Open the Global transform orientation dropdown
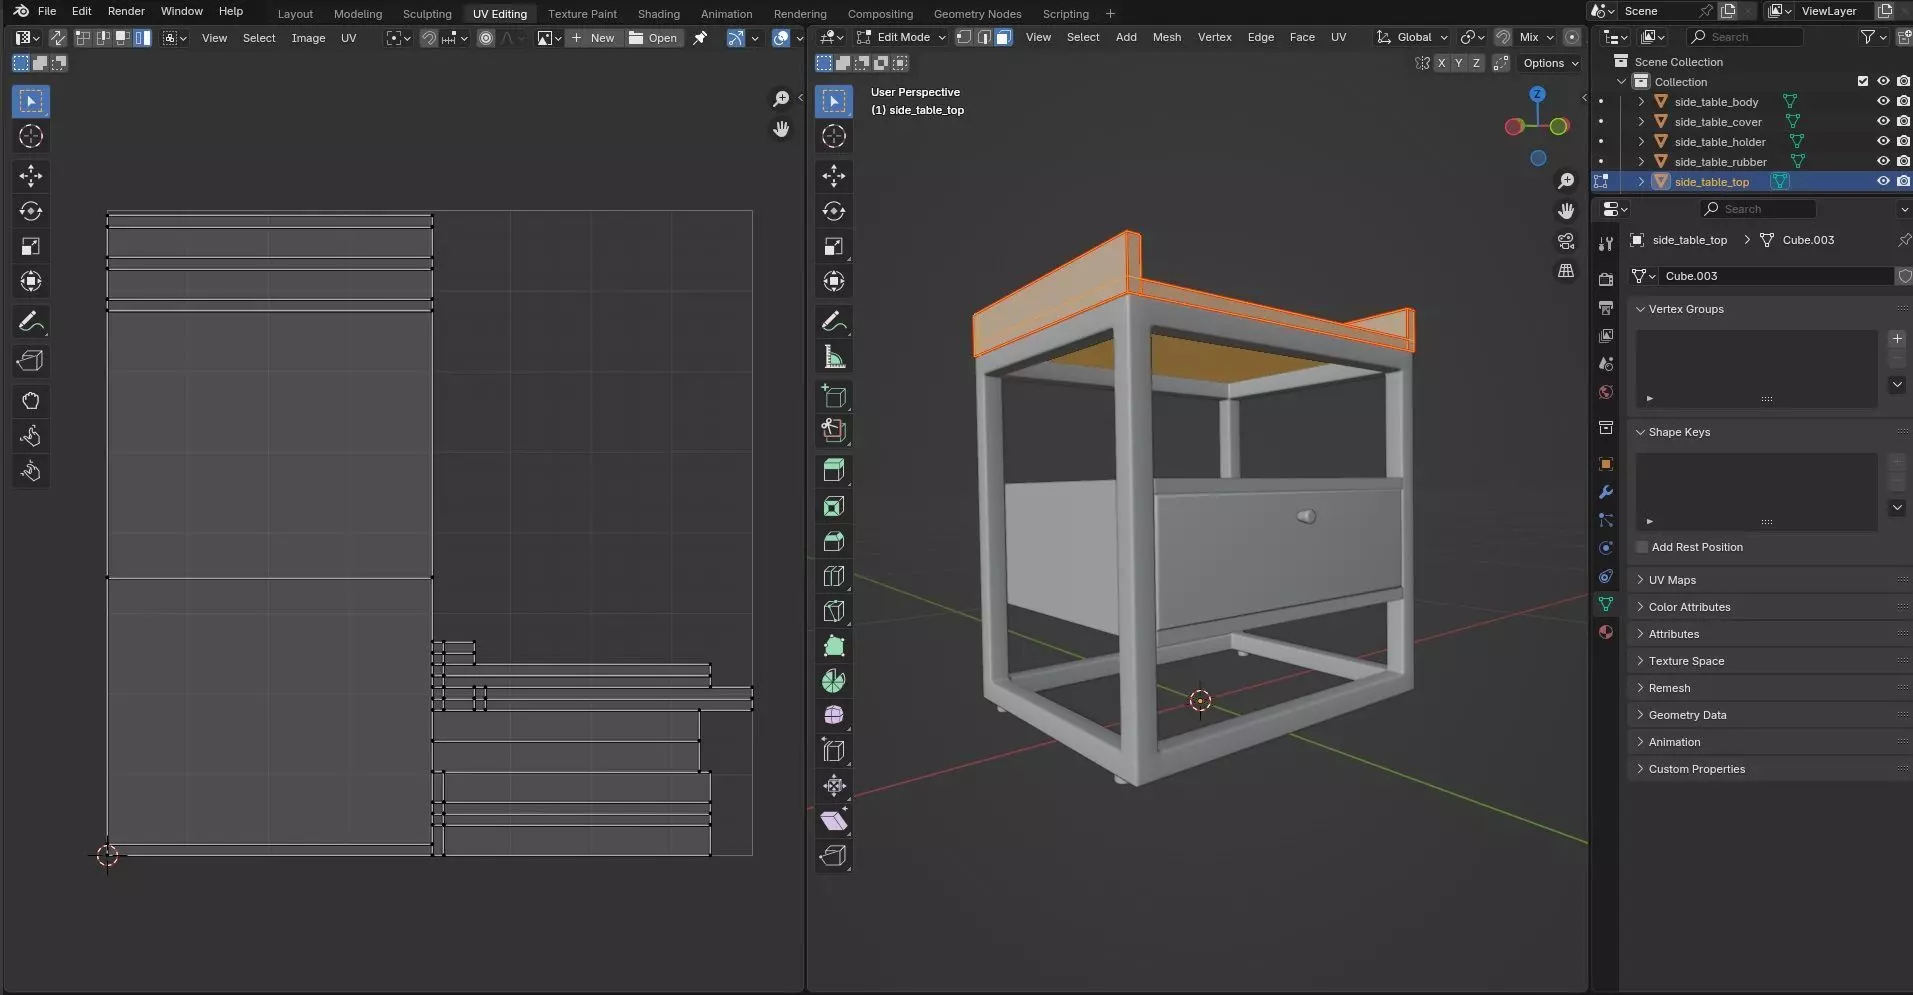 coord(1412,37)
